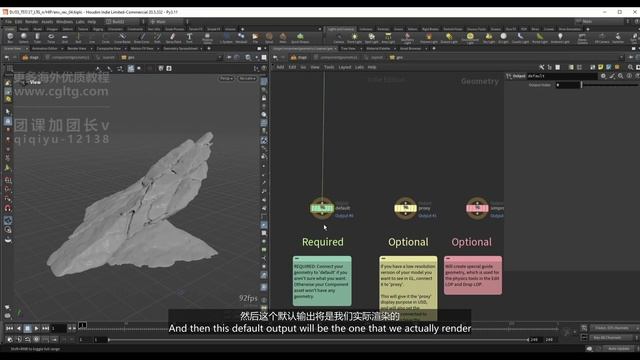640x360 pixels.
Task: Click the parameter pane search icon
Action: pos(620,76)
